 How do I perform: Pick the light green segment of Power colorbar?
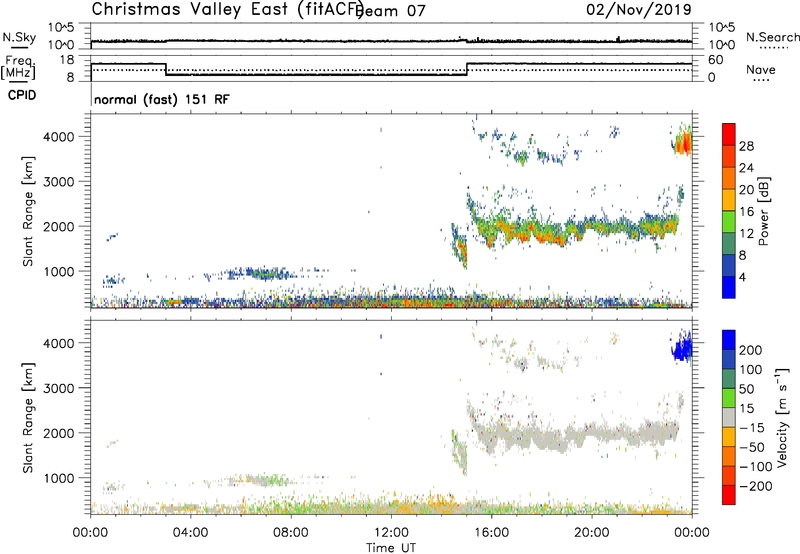(729, 221)
